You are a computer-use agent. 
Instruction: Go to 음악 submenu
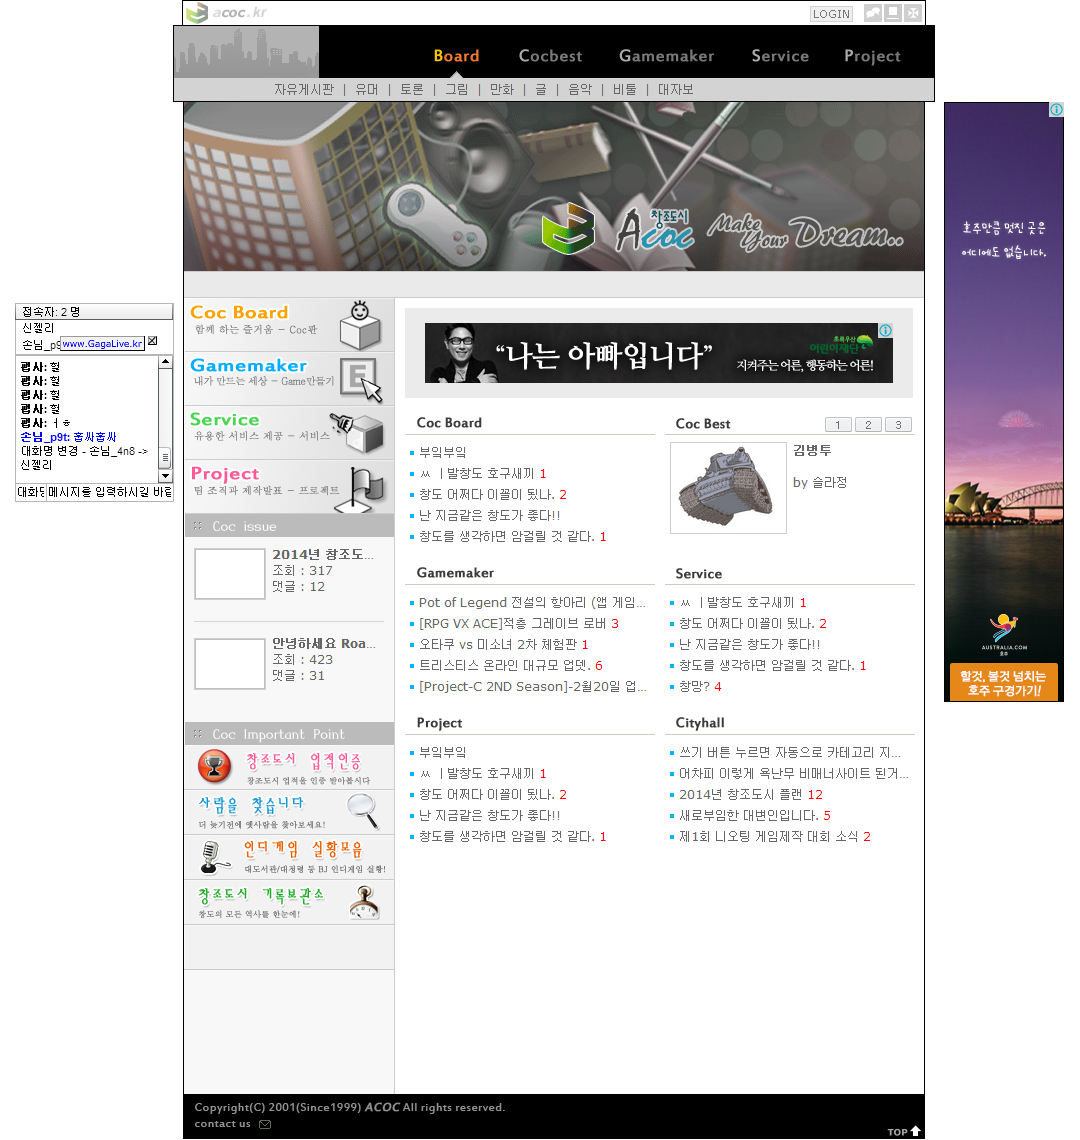tap(580, 89)
